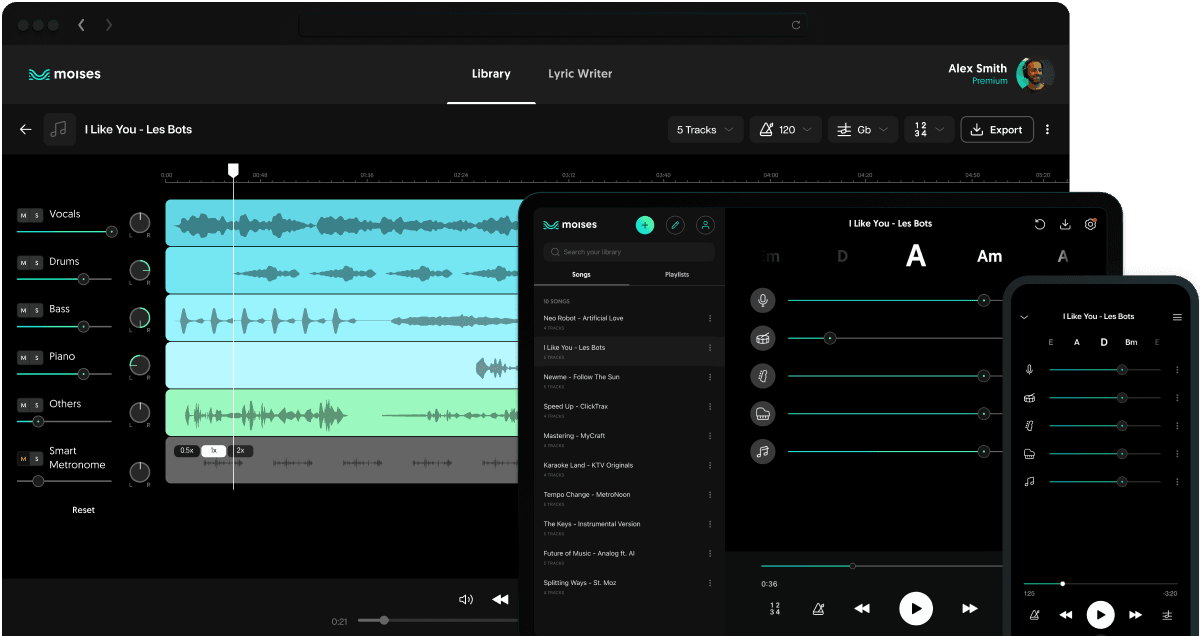This screenshot has height=636, width=1200.
Task: Click the Export button
Action: pyautogui.click(x=996, y=130)
